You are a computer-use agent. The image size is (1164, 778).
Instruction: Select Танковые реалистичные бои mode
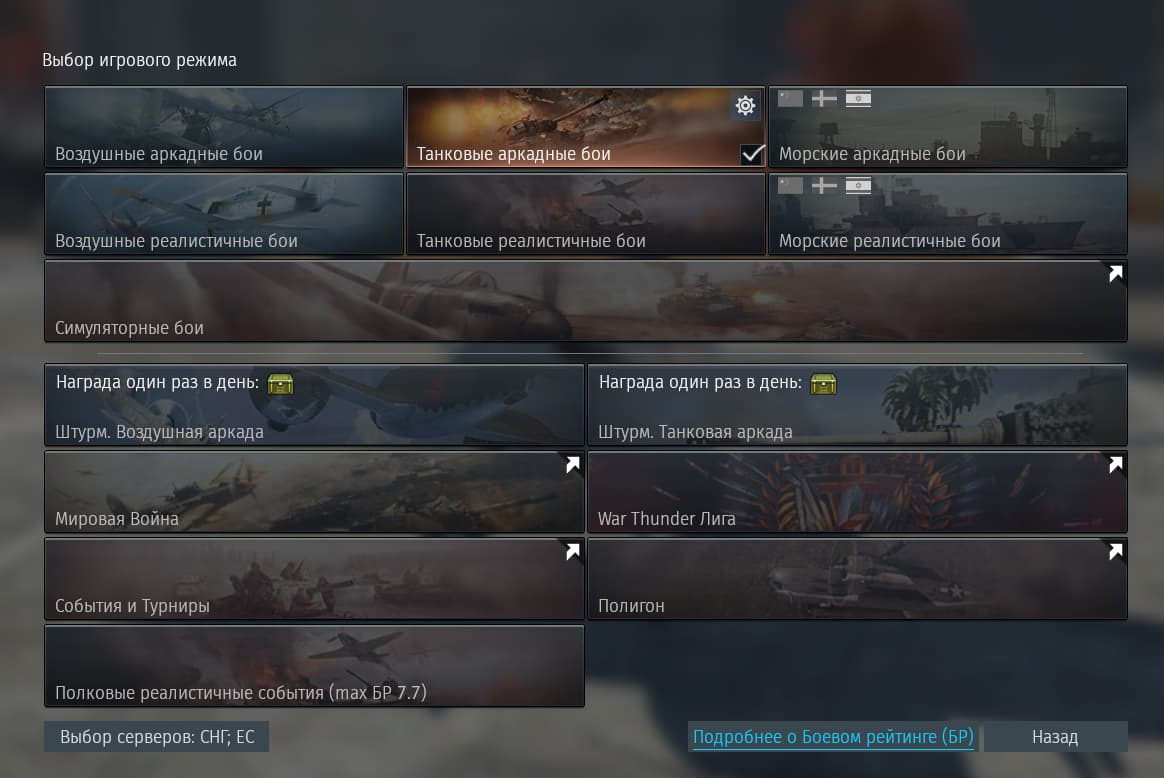click(586, 214)
